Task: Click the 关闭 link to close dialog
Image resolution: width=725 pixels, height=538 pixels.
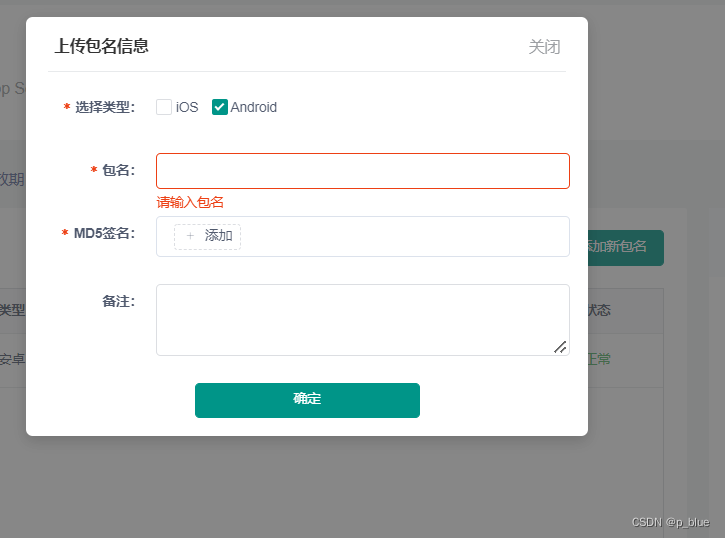Action: [x=544, y=47]
